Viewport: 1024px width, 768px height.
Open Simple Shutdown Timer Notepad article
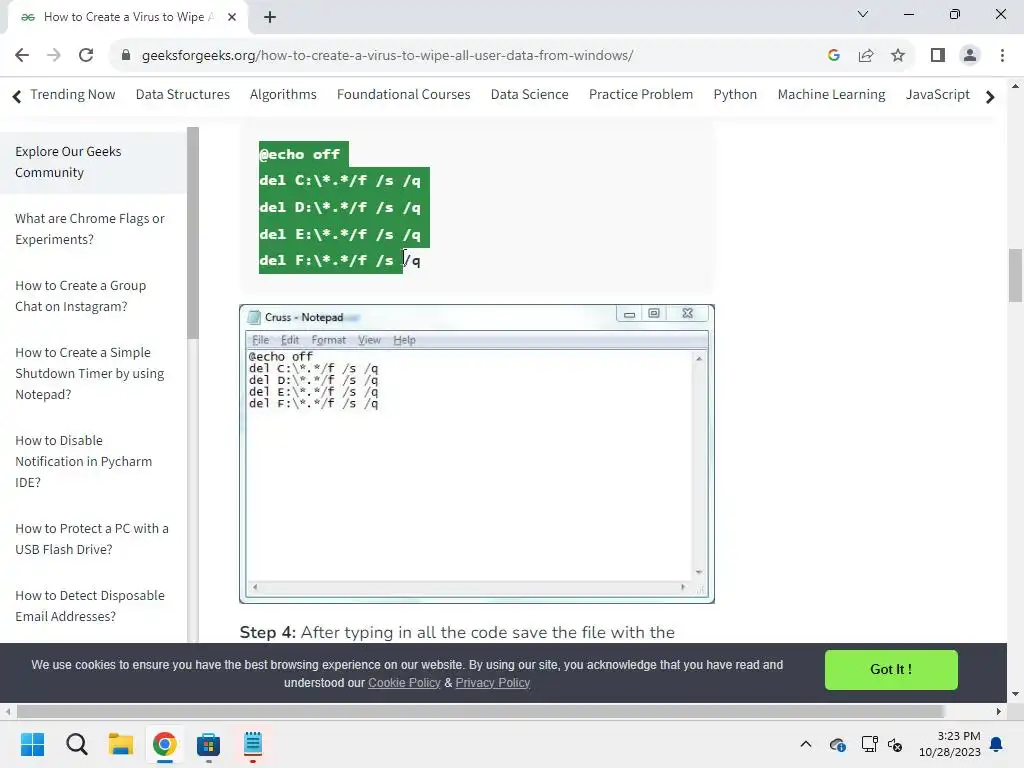tap(89, 374)
